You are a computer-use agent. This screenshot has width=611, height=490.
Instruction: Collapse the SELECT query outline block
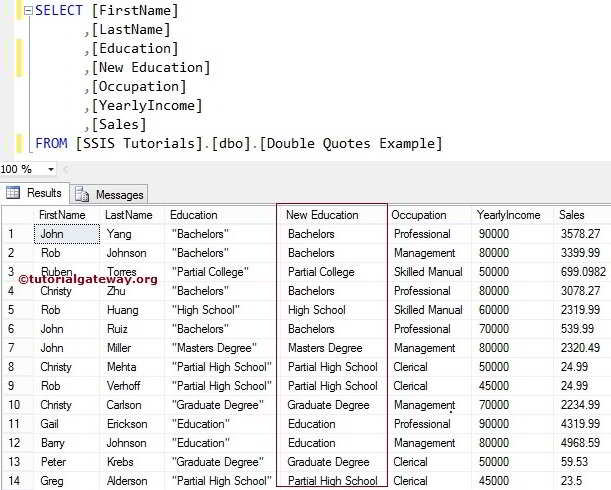28,11
